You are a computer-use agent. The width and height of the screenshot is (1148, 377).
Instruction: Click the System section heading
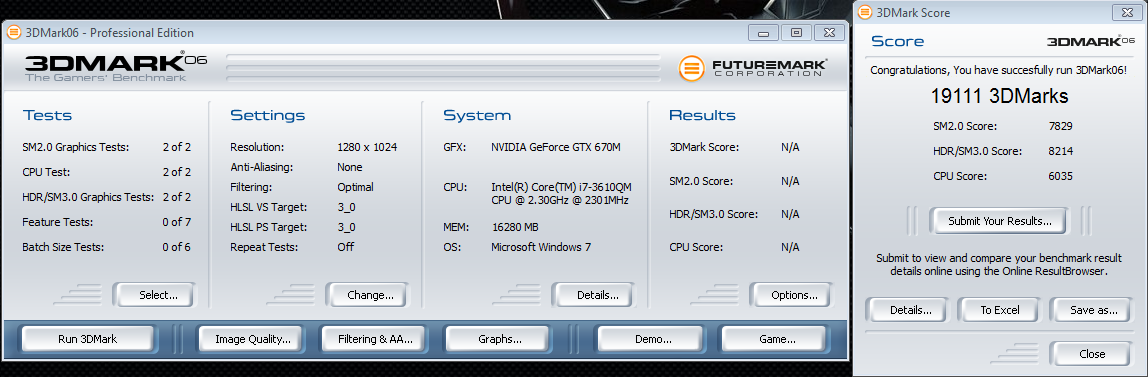click(477, 116)
